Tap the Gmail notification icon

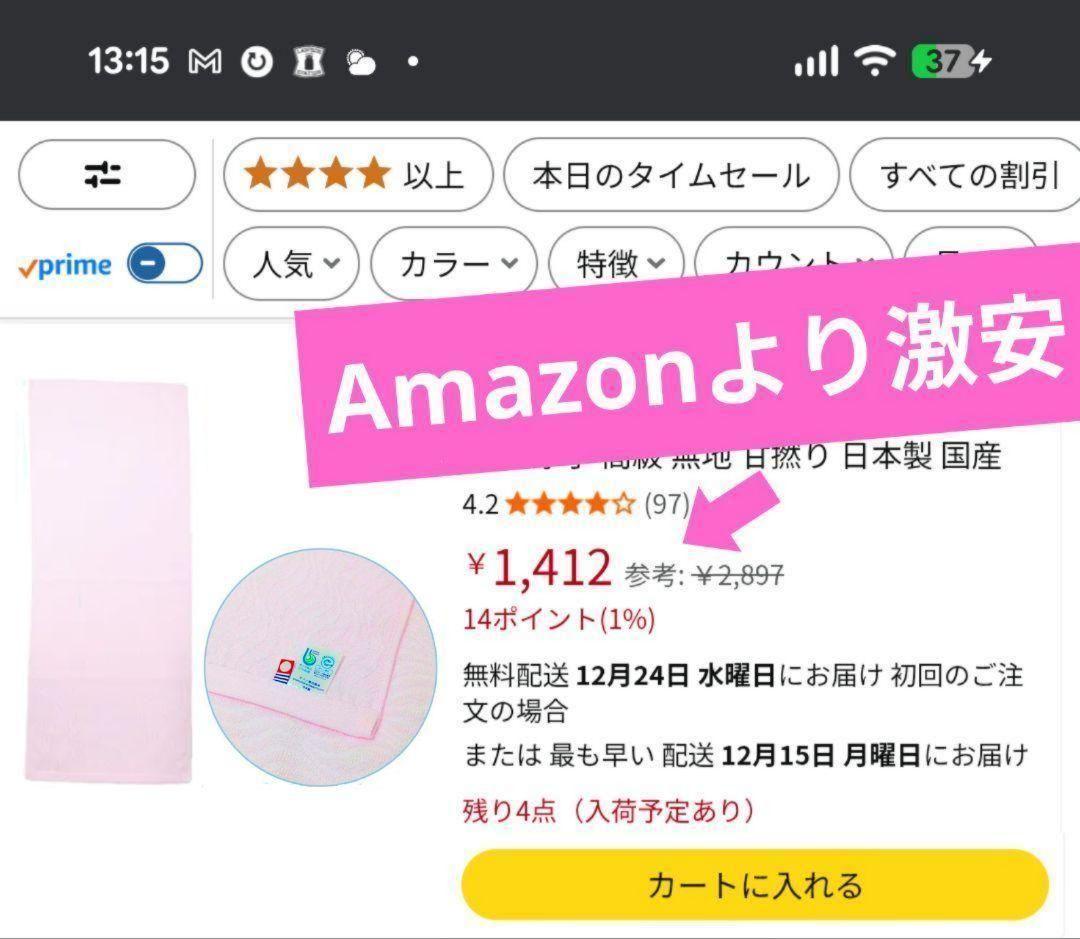[205, 62]
